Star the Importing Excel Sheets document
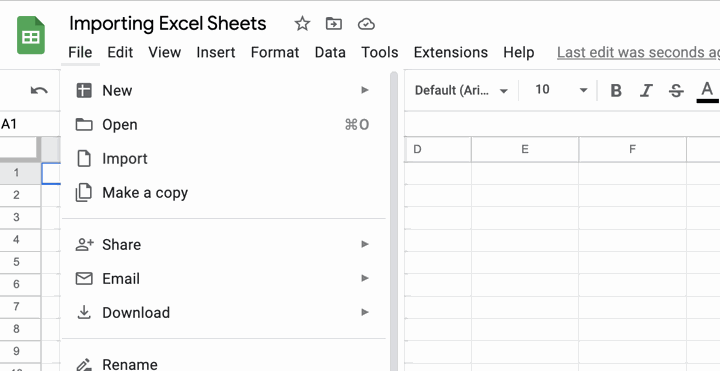The height and width of the screenshot is (371, 720). [x=302, y=23]
